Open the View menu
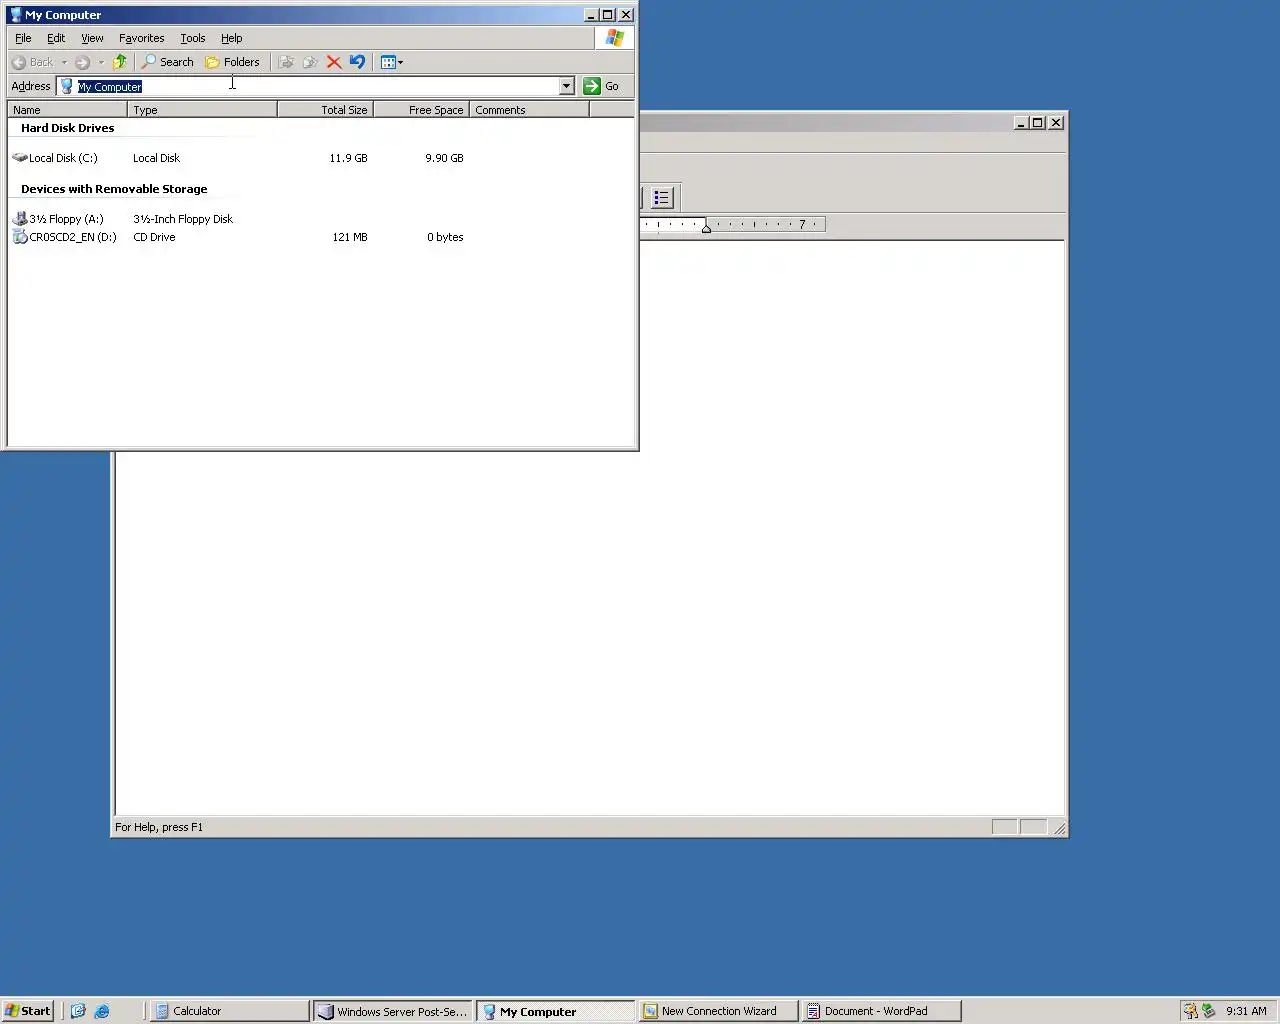Viewport: 1280px width, 1024px height. coord(92,38)
